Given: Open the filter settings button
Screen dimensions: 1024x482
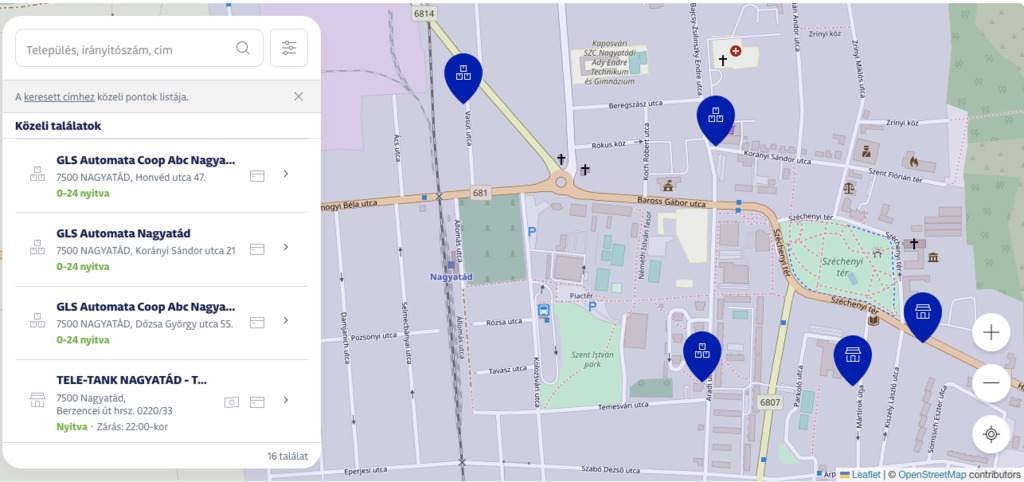Looking at the screenshot, I should pos(289,48).
